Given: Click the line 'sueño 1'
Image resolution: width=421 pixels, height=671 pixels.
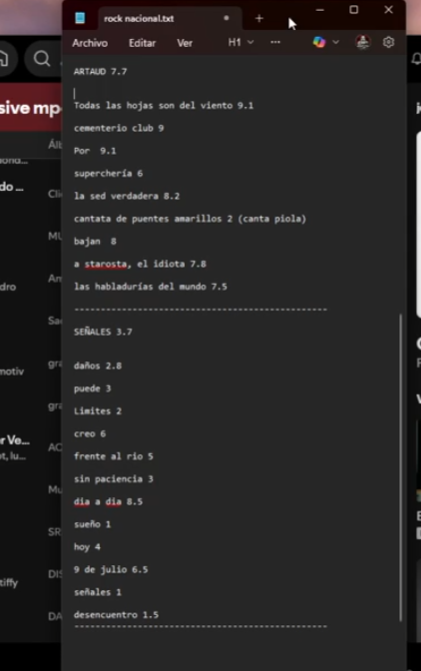Looking at the screenshot, I should click(x=92, y=524).
